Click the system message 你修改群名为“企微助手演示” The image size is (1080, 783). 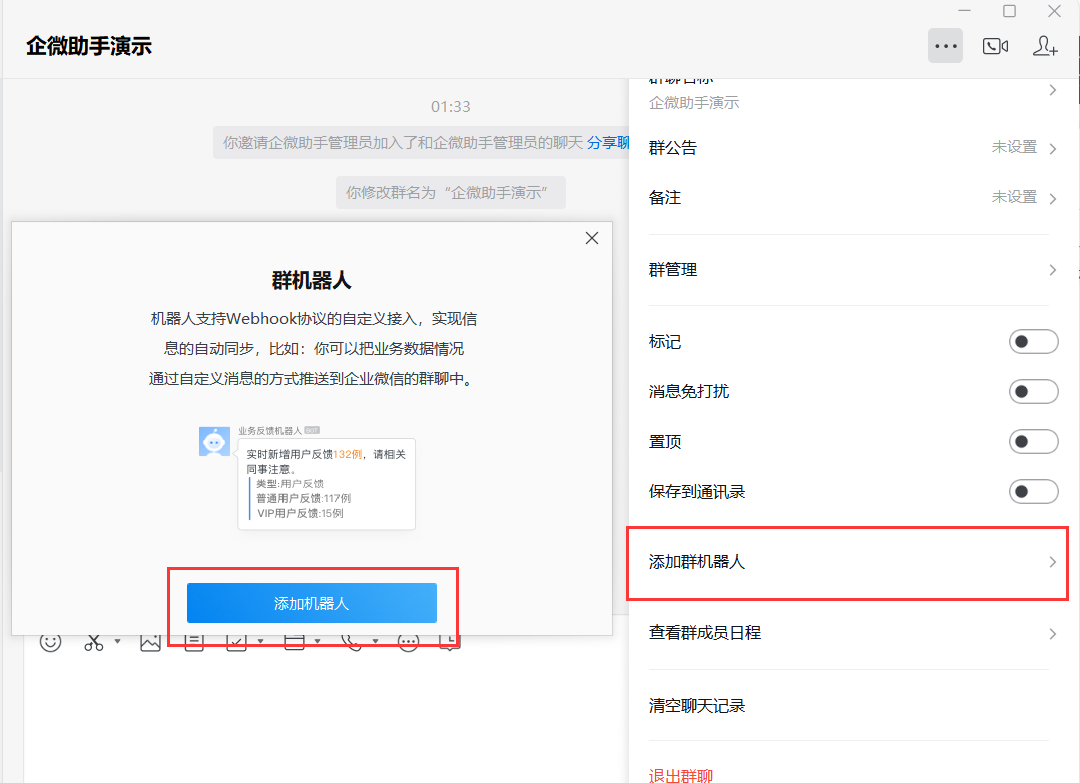[450, 193]
